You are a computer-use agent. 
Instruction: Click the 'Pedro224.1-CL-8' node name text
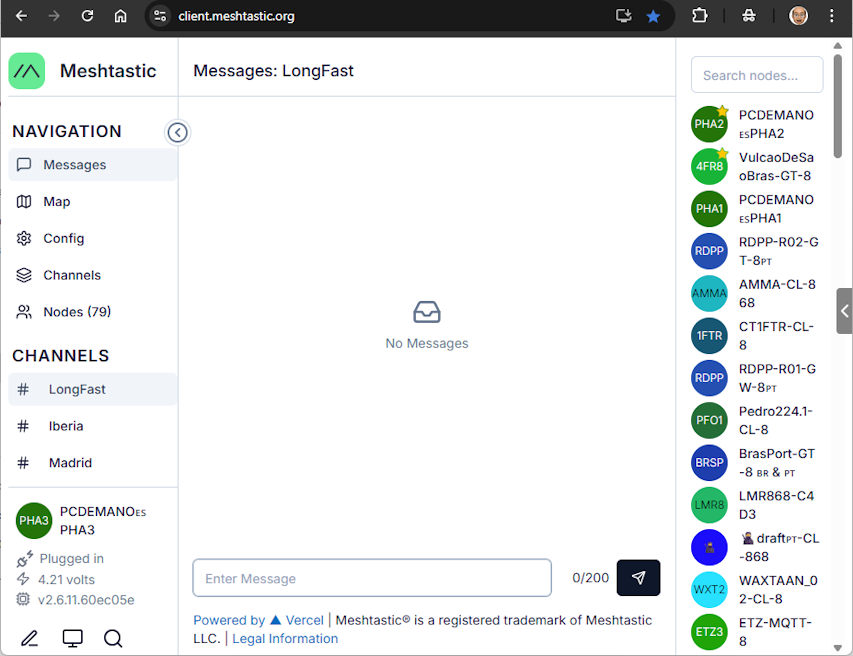(775, 420)
